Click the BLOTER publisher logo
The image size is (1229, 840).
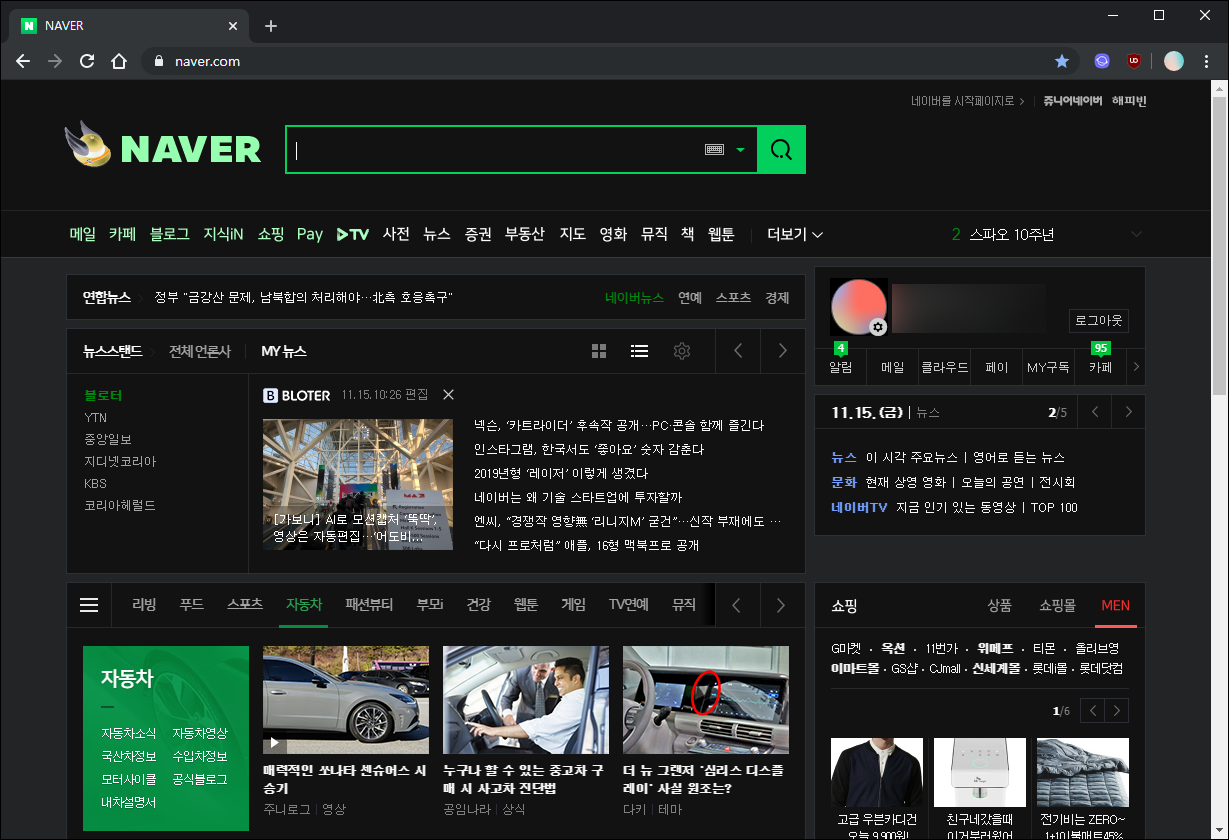pos(297,395)
